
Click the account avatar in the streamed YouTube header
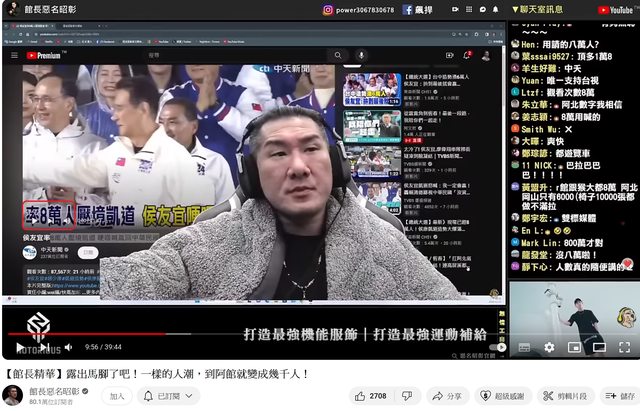click(486, 56)
